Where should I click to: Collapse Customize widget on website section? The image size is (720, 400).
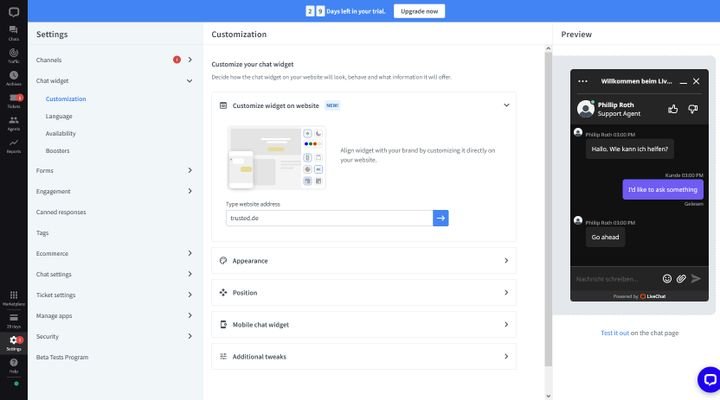click(x=506, y=105)
